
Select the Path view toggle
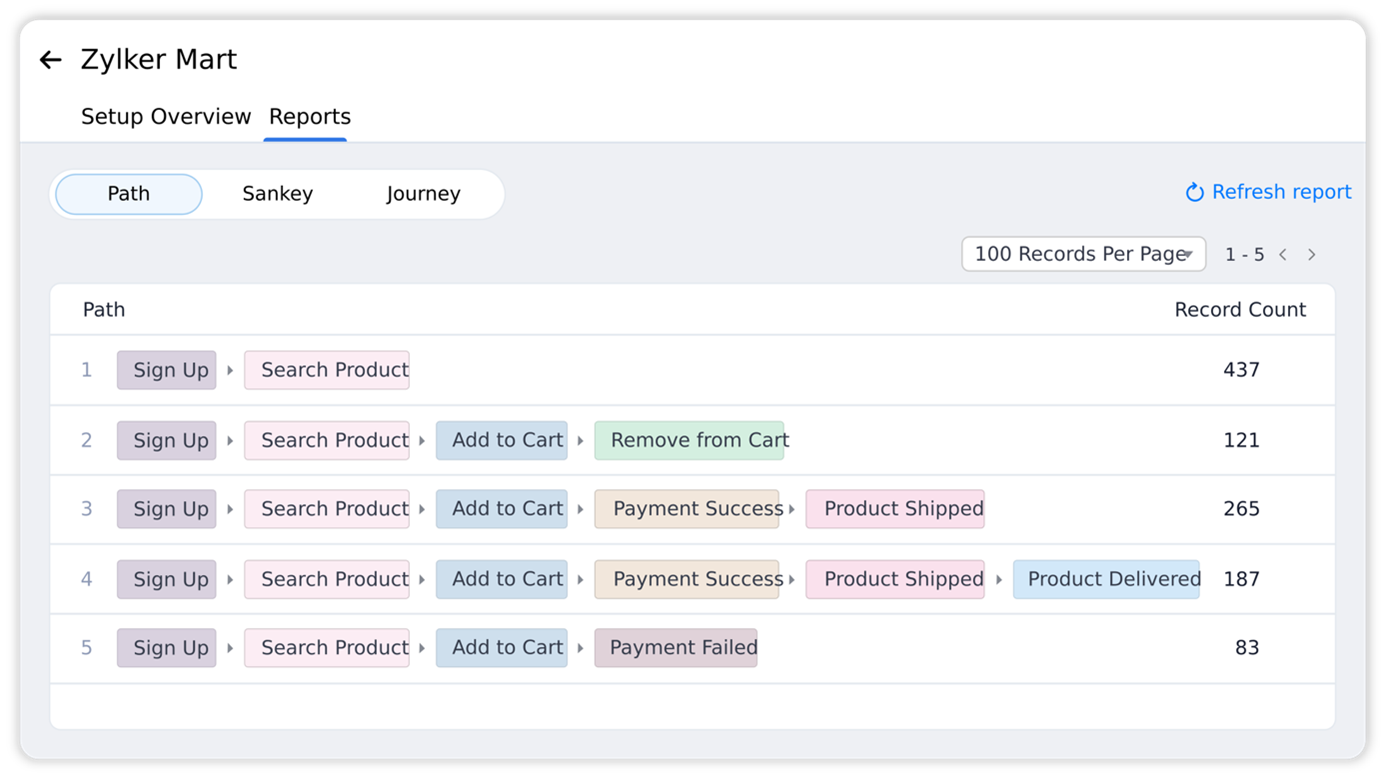click(129, 194)
